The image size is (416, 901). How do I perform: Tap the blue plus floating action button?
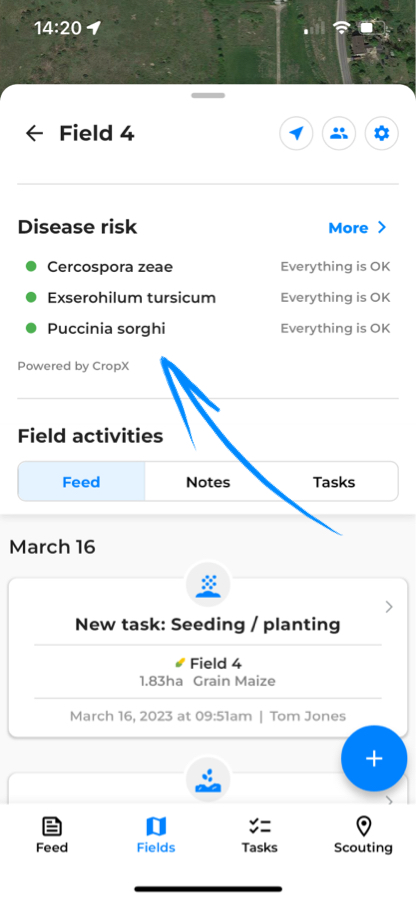coord(374,758)
